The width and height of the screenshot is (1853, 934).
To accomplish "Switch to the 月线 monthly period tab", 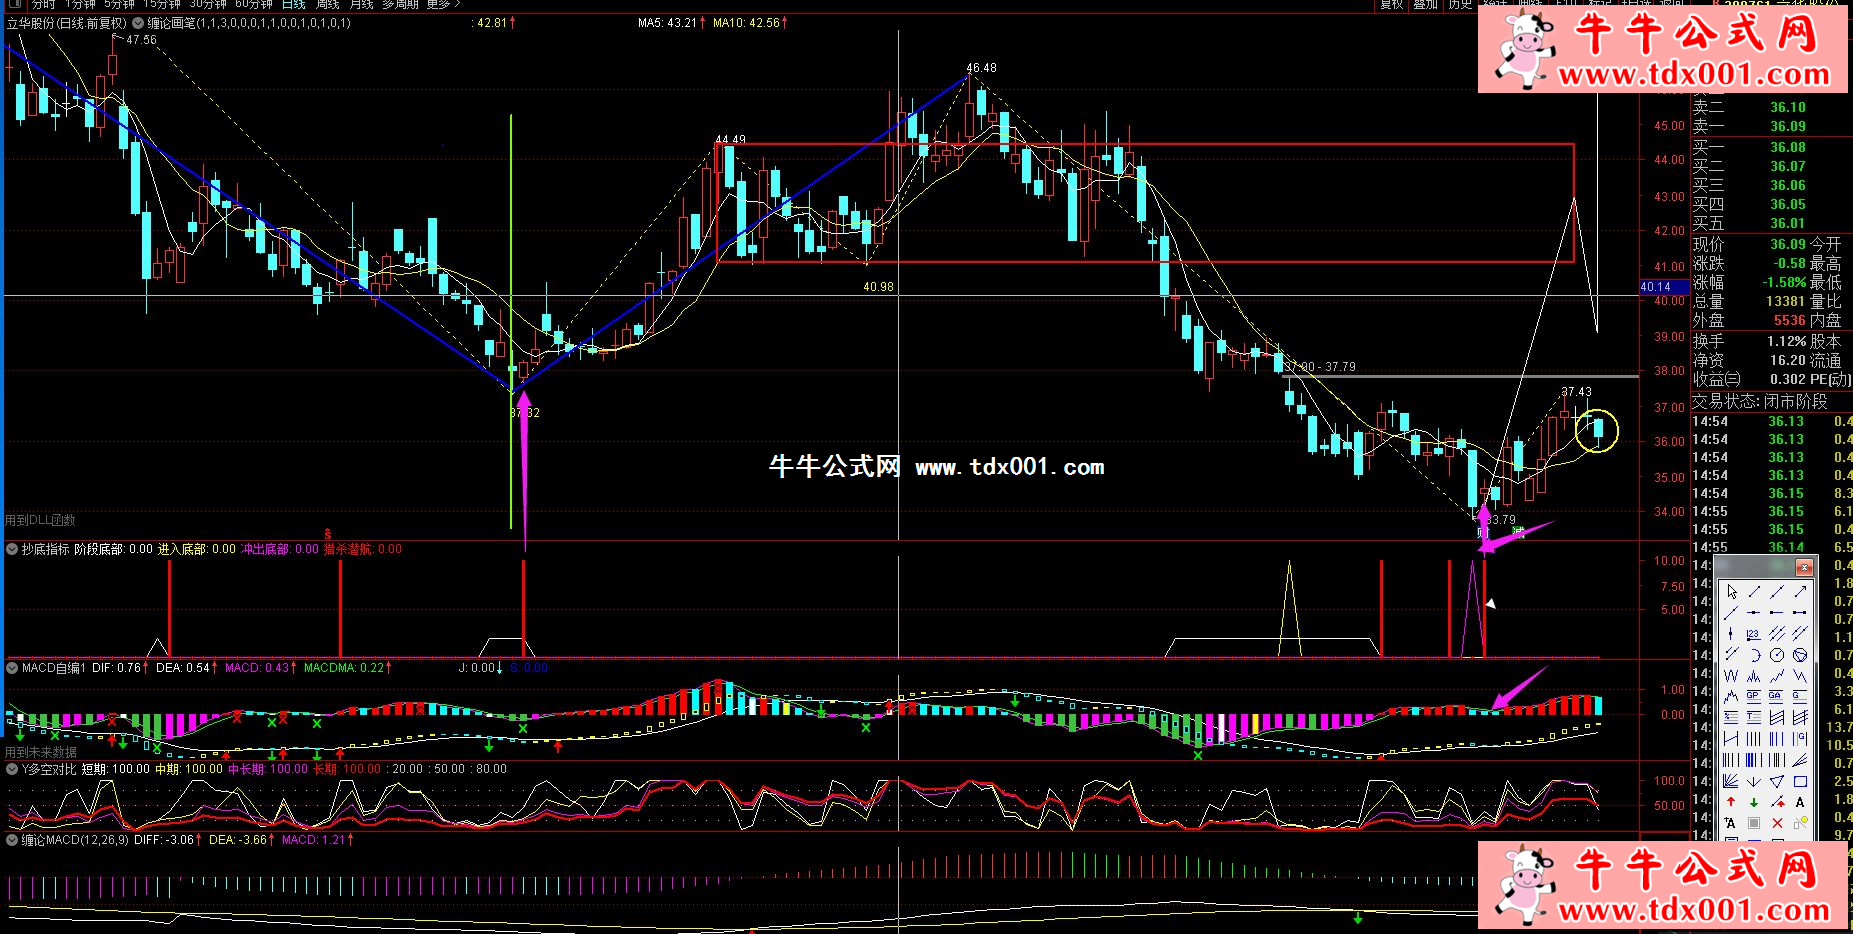I will (x=361, y=4).
